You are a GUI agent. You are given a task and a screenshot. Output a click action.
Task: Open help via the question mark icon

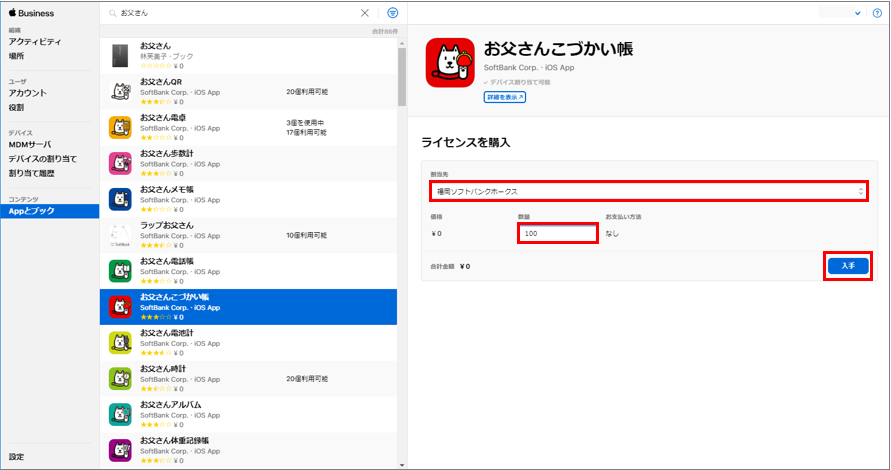coord(877,13)
